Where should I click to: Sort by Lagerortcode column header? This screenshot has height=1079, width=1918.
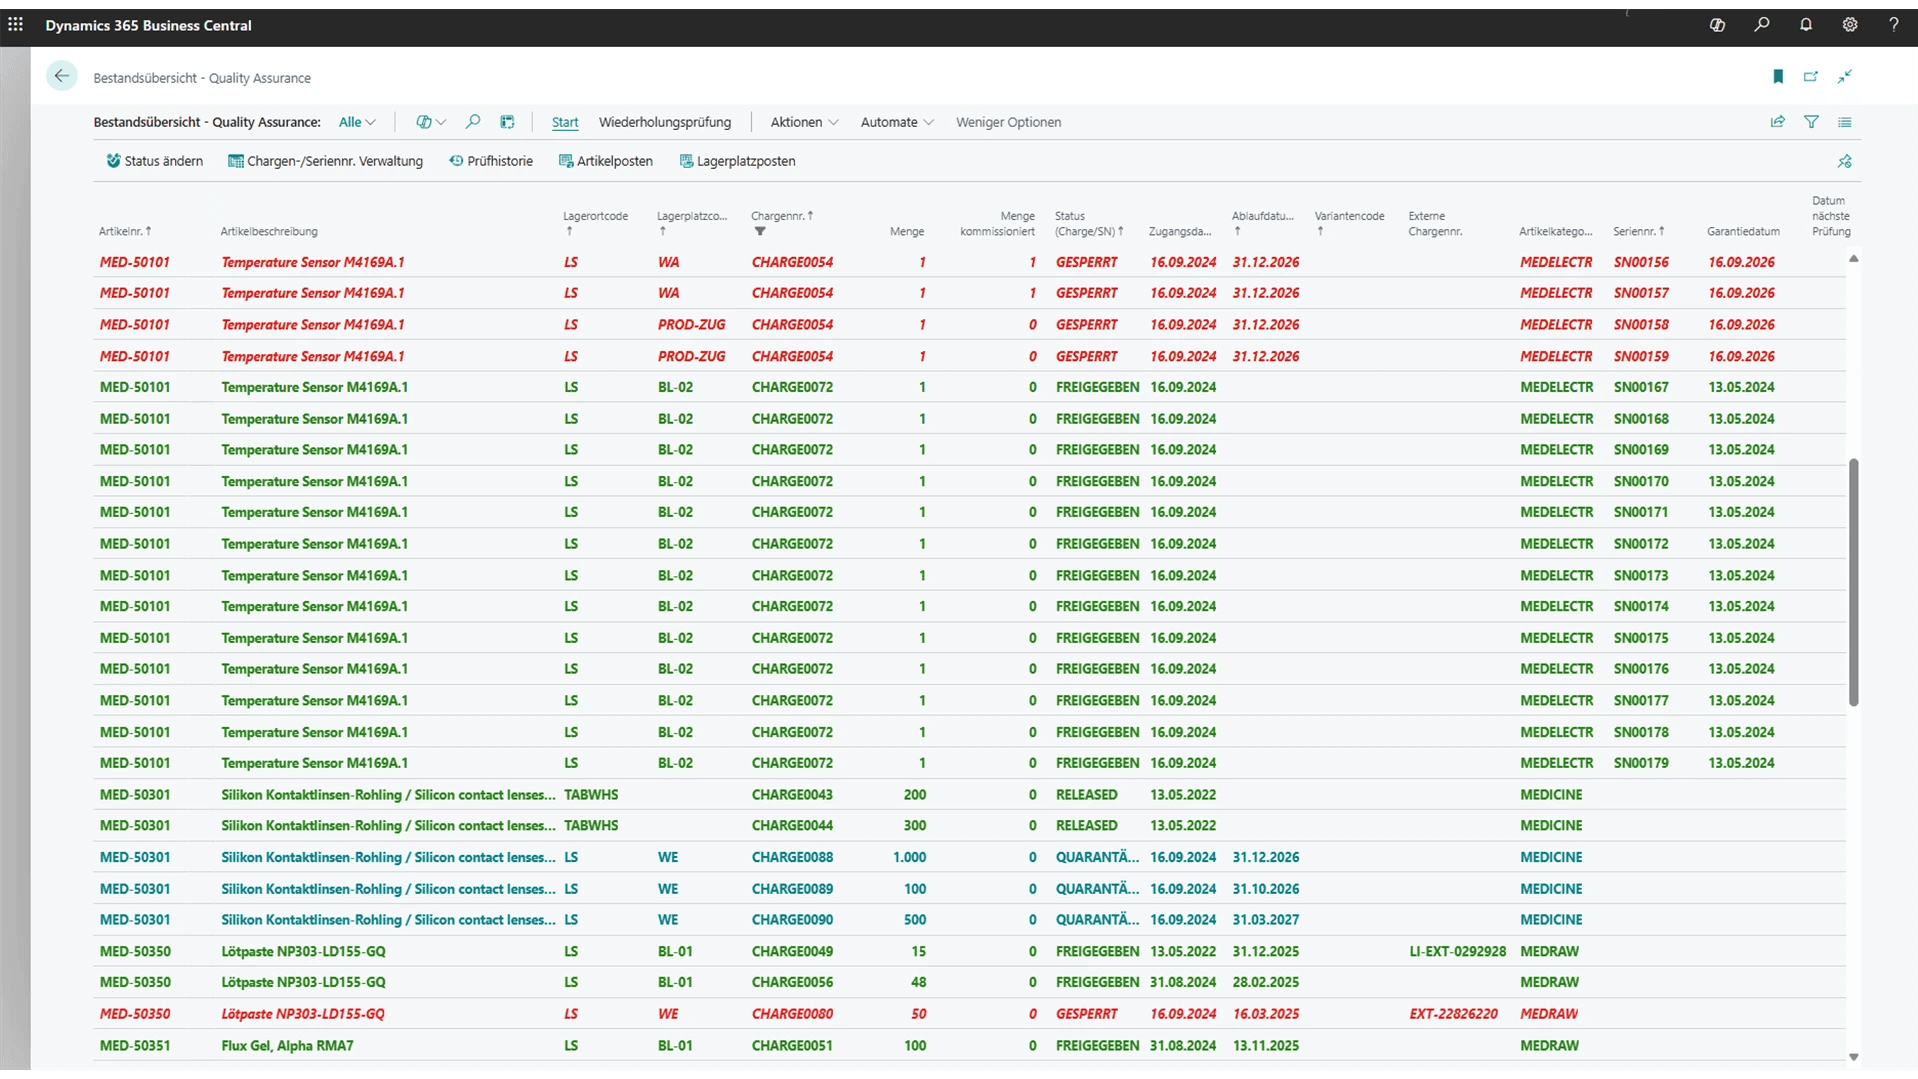[595, 222]
